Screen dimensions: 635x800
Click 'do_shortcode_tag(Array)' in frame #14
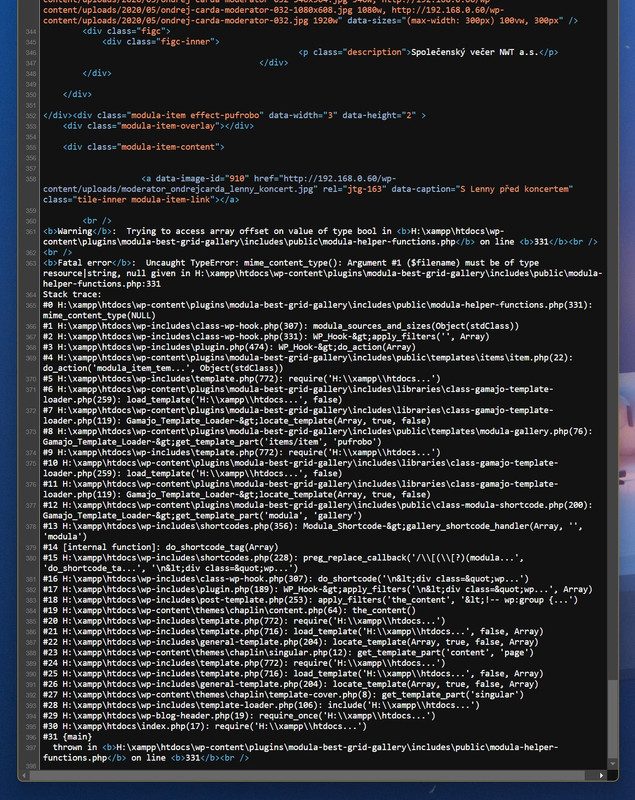coord(222,547)
